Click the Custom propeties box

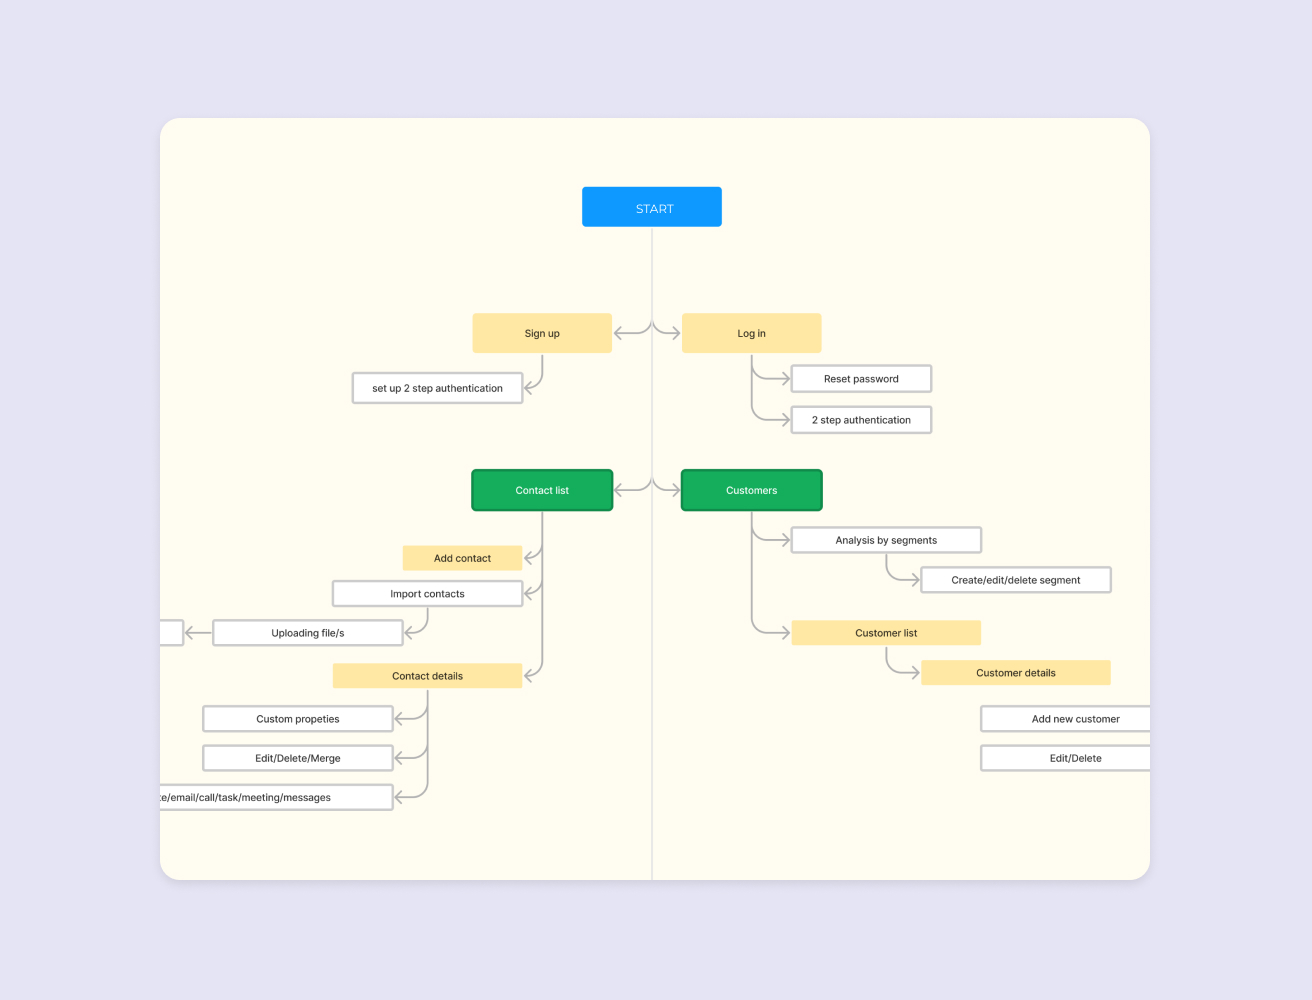[298, 719]
